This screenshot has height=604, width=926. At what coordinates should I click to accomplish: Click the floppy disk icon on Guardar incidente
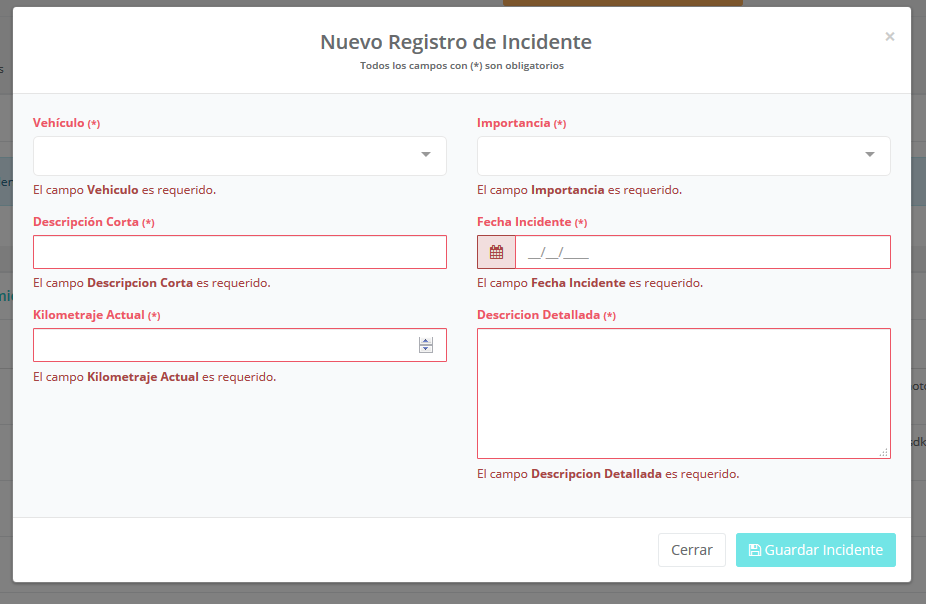coord(755,550)
